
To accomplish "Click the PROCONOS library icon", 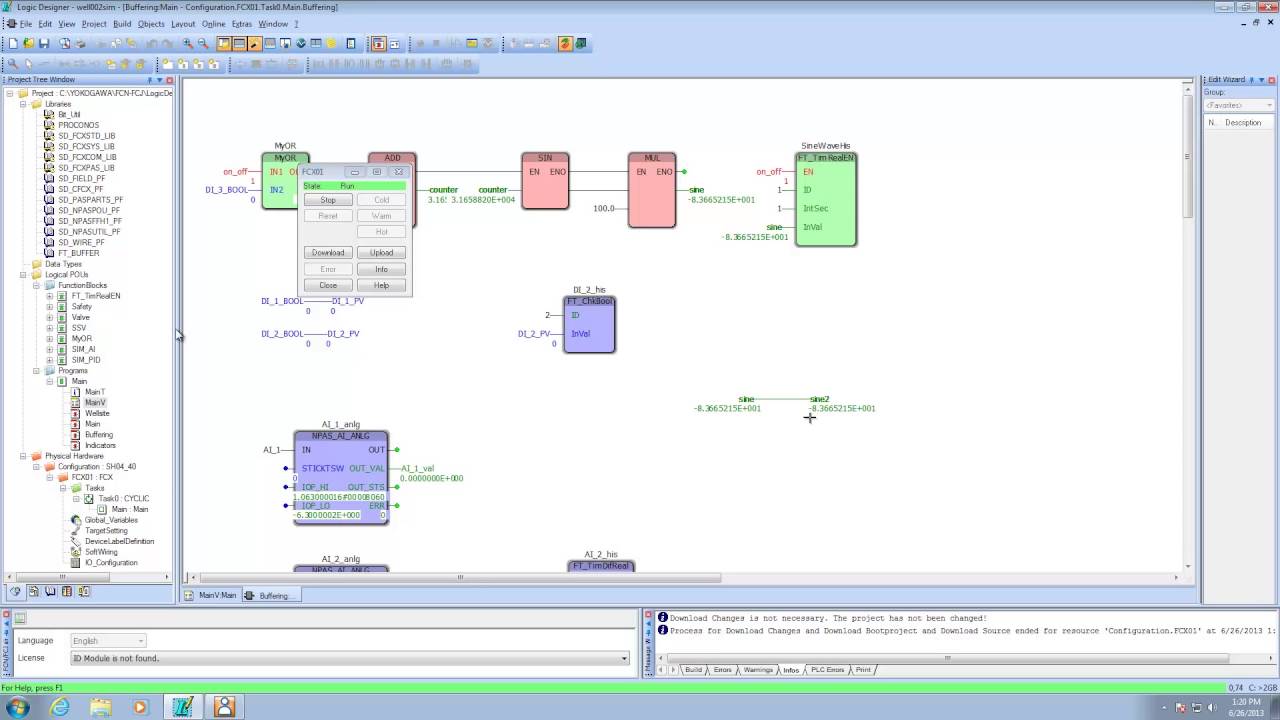I will (49, 125).
